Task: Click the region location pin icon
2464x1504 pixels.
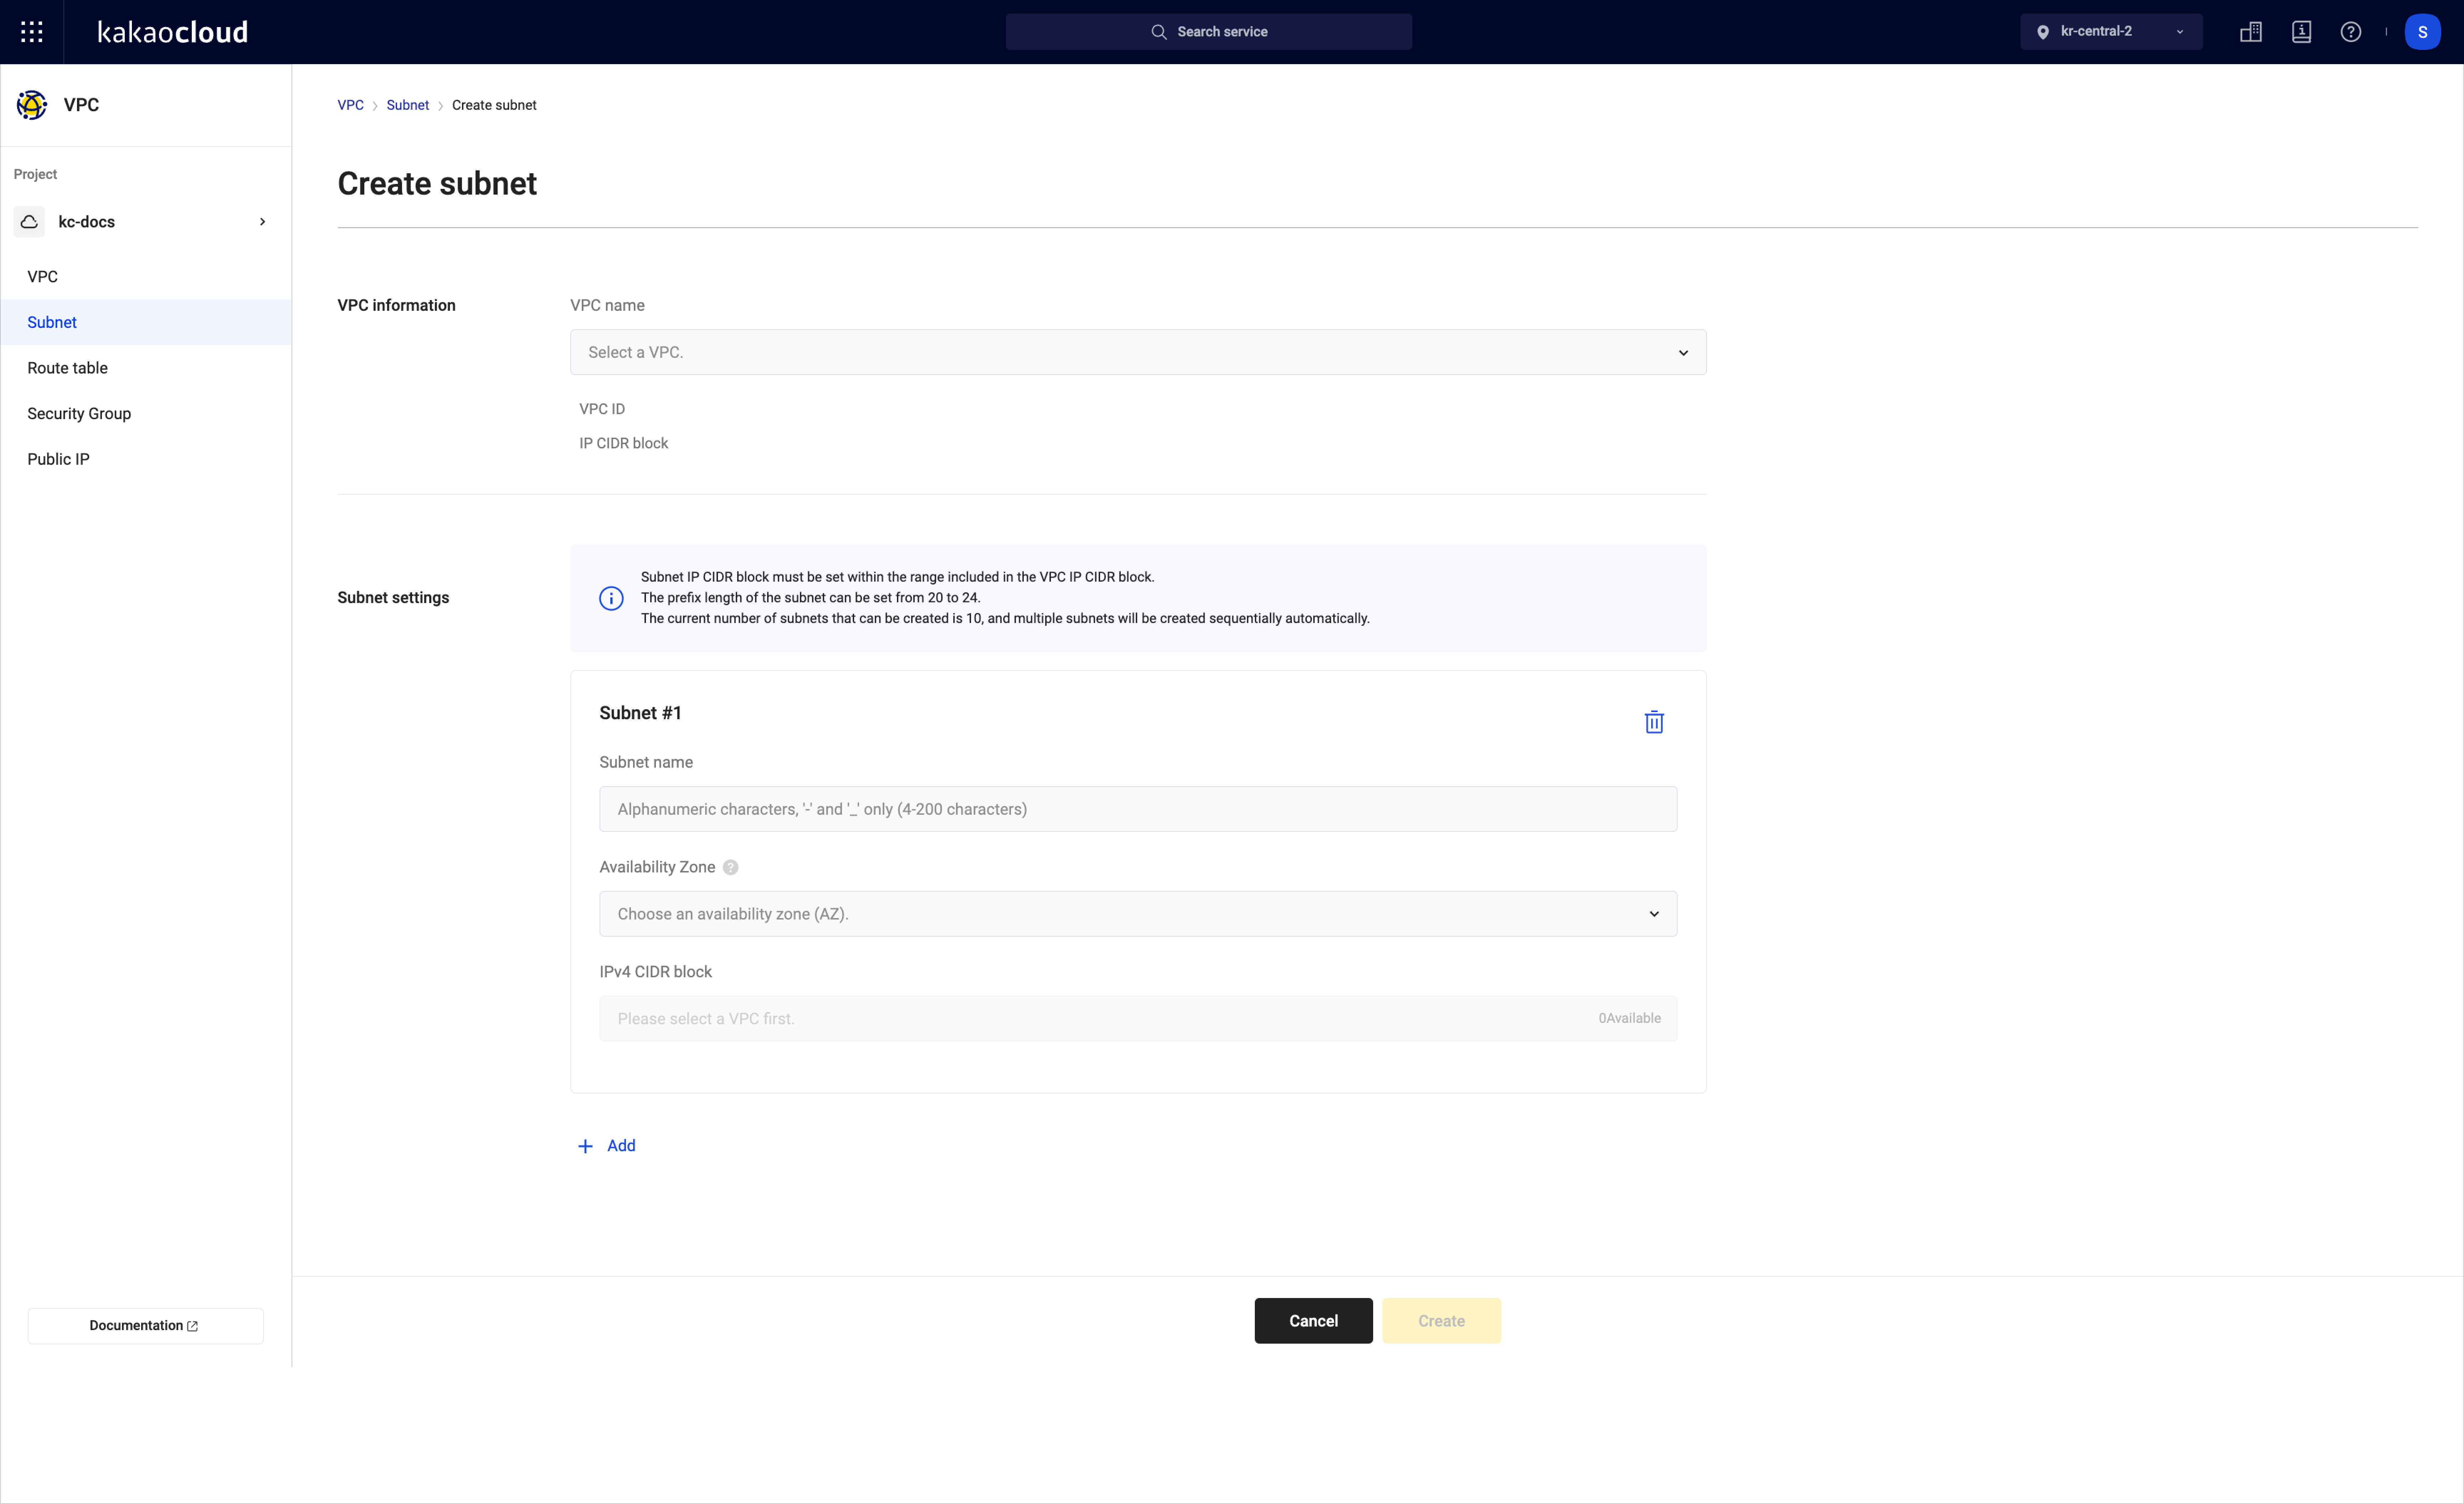Action: click(2043, 32)
